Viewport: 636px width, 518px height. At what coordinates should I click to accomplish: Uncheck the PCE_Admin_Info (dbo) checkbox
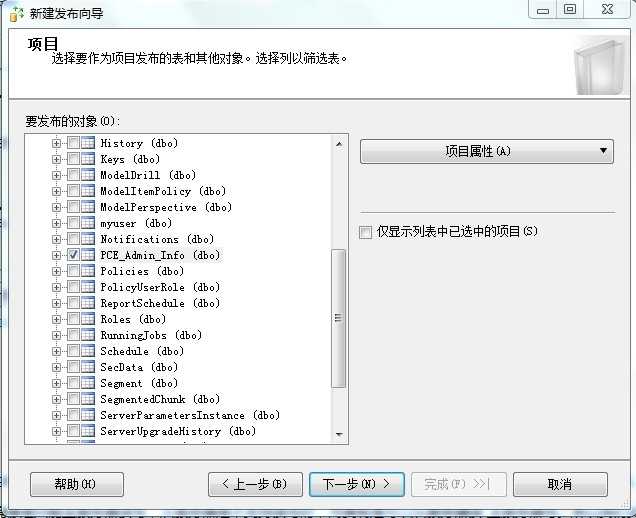pos(73,255)
